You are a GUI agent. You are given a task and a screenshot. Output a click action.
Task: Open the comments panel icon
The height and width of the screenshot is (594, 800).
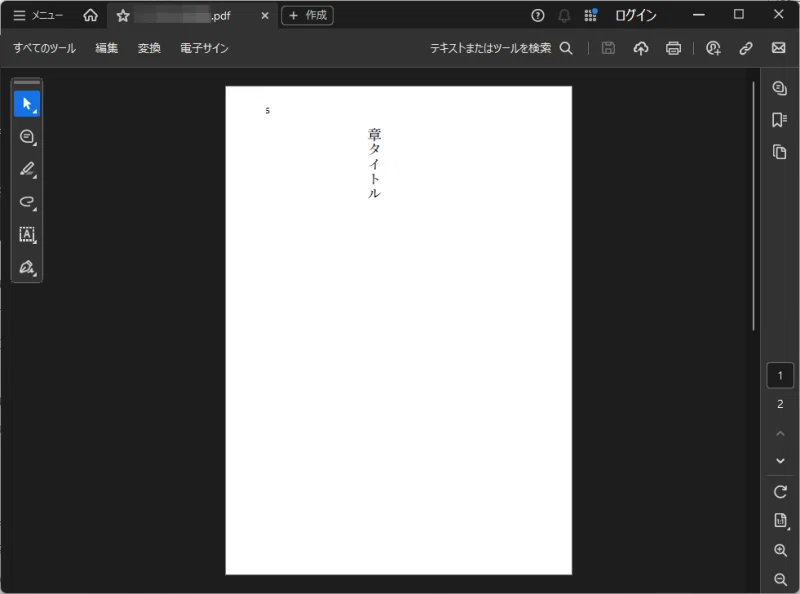(x=780, y=88)
